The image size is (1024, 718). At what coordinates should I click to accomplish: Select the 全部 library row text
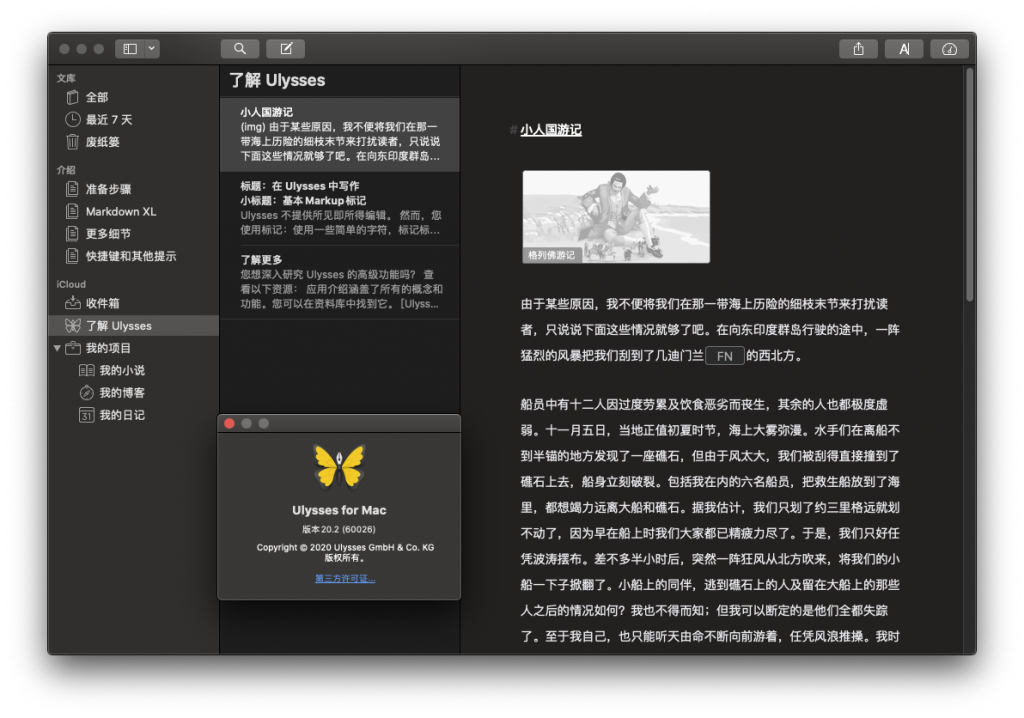[x=97, y=97]
